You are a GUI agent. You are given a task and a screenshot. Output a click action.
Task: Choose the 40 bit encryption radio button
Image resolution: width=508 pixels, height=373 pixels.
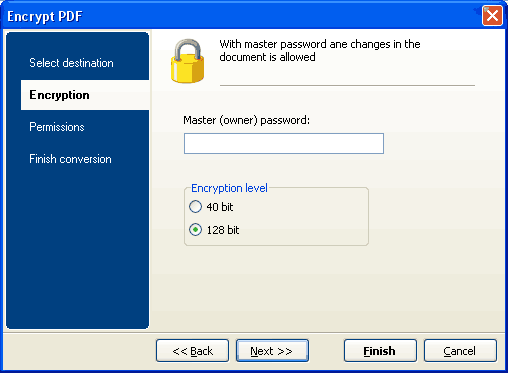[195, 207]
